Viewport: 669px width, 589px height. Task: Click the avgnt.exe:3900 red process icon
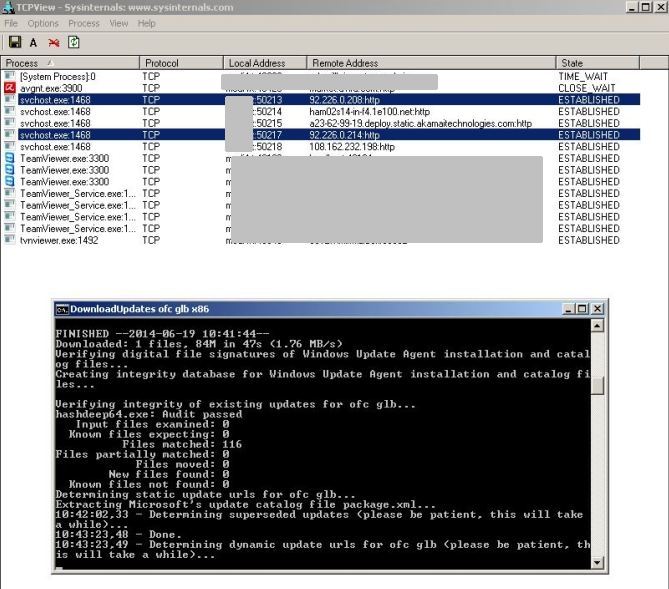(10, 88)
